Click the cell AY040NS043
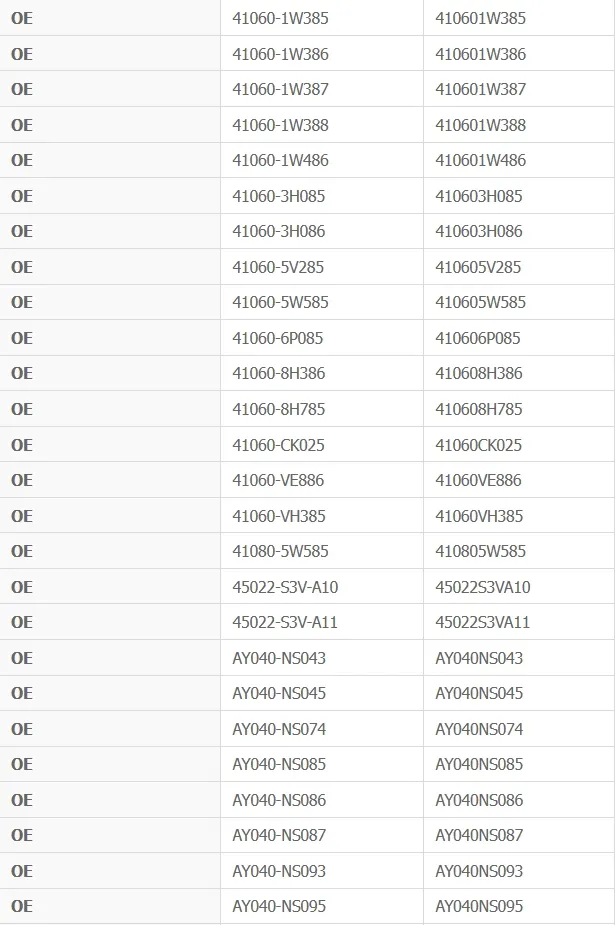The height and width of the screenshot is (925, 615). pos(479,658)
